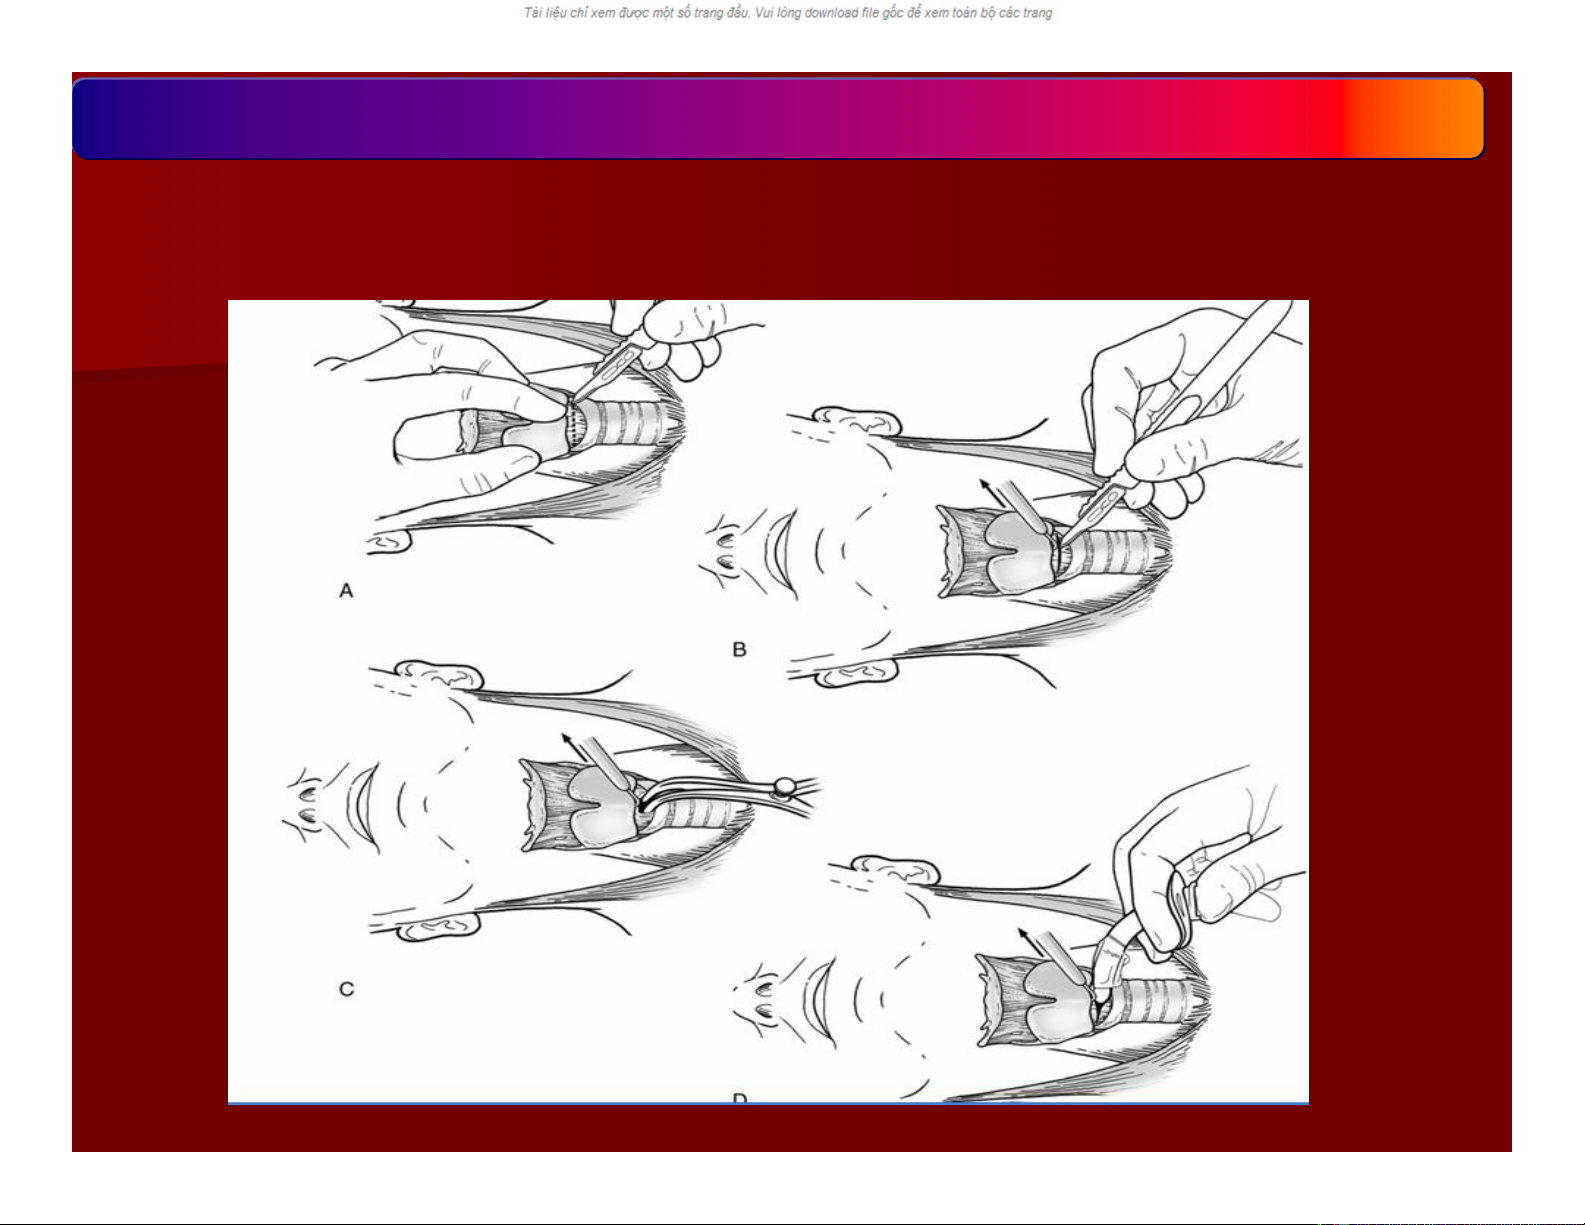Screen dimensions: 1585x1225
Task: Select the panel label A
Action: click(x=346, y=591)
